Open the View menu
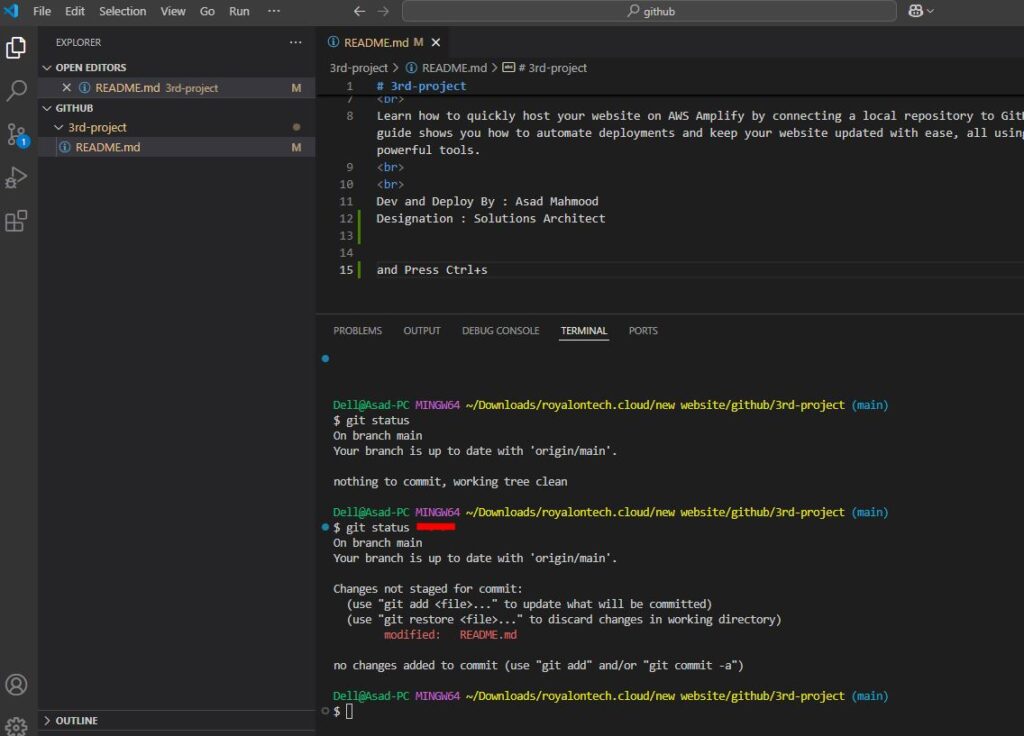This screenshot has width=1024, height=736. pos(173,11)
